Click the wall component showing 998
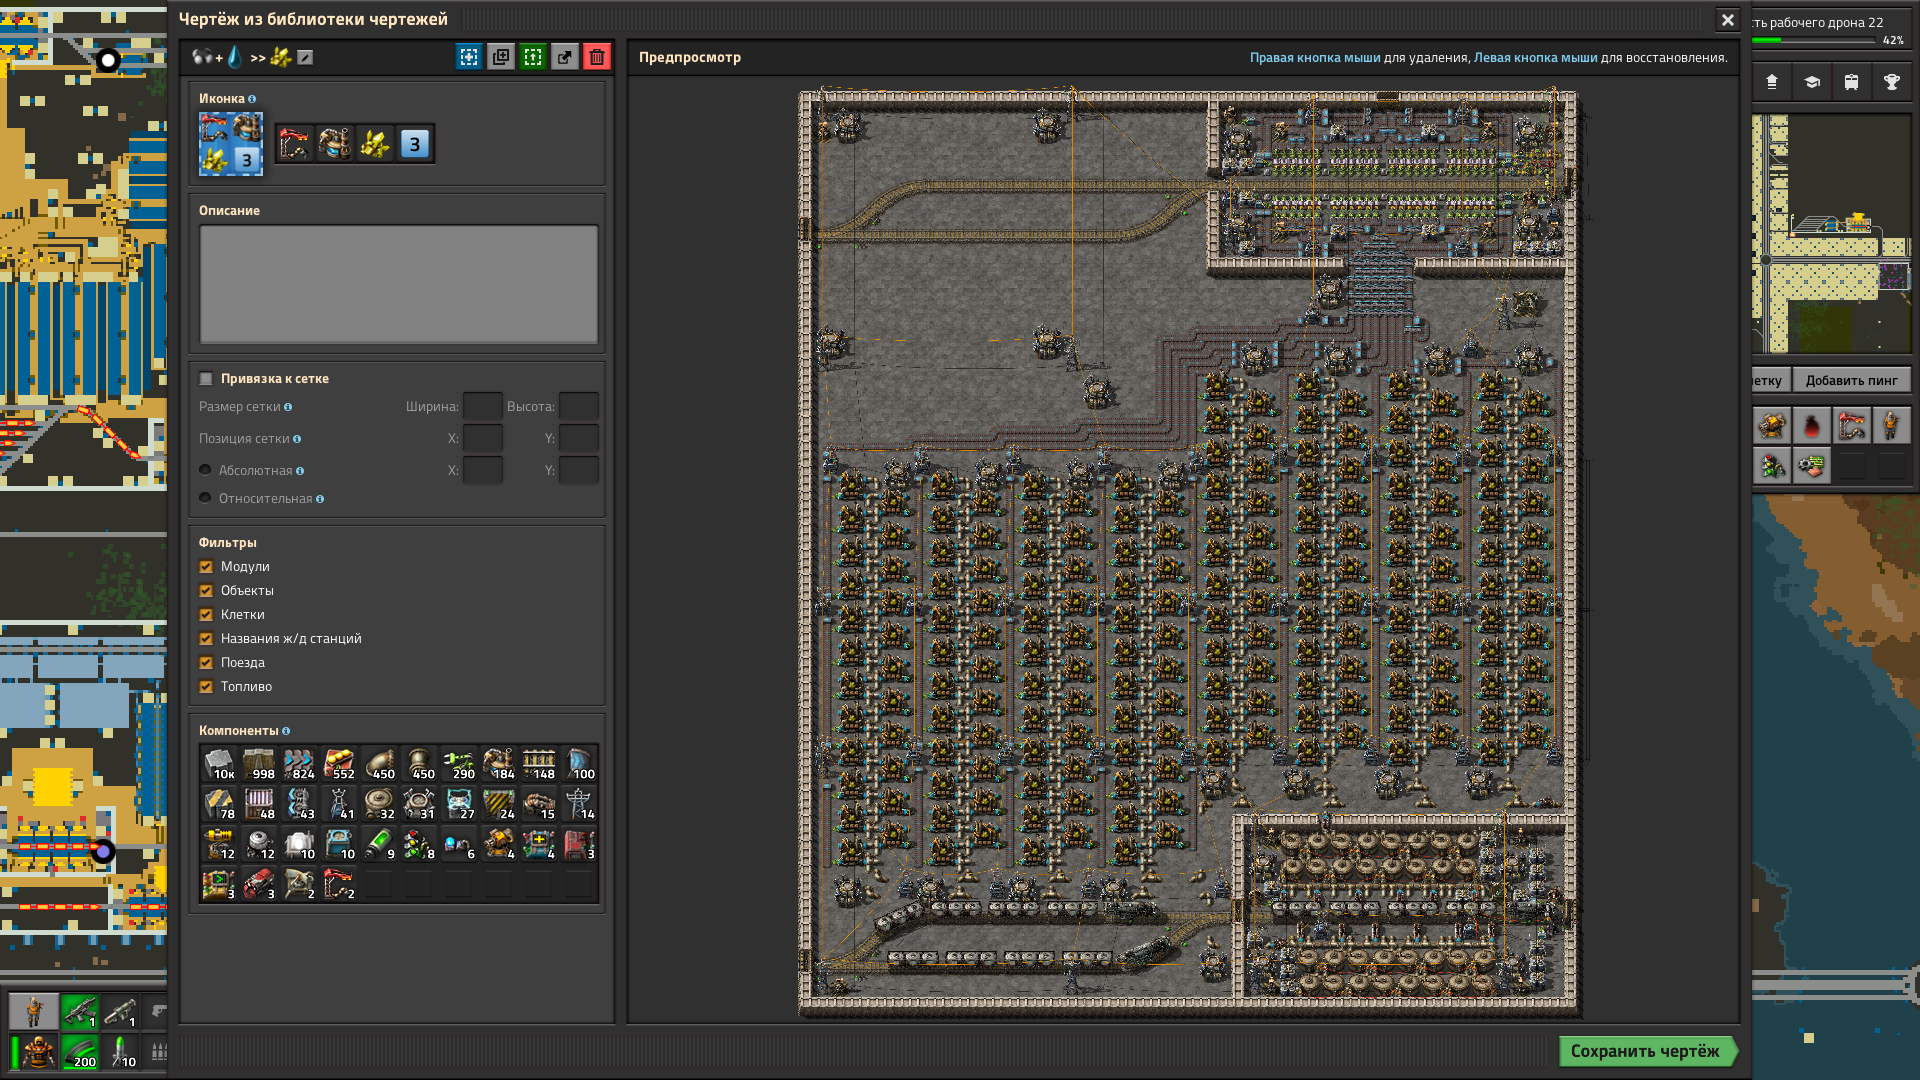The width and height of the screenshot is (1920, 1080). point(259,764)
